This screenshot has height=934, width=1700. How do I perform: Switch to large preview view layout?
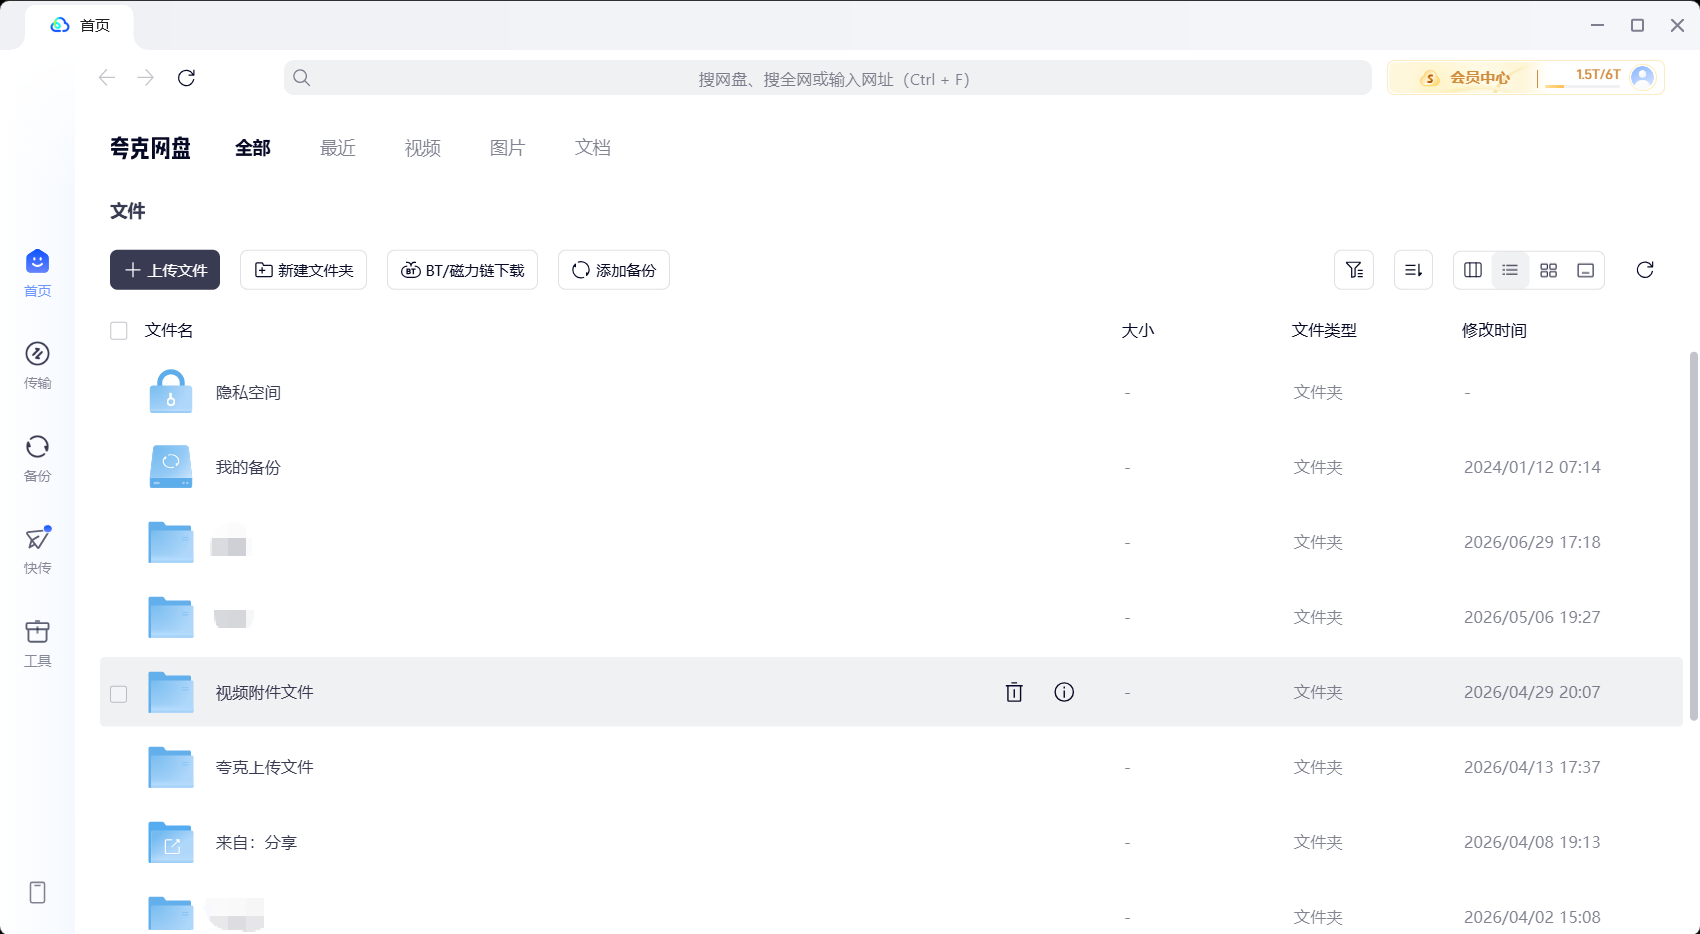tap(1585, 270)
